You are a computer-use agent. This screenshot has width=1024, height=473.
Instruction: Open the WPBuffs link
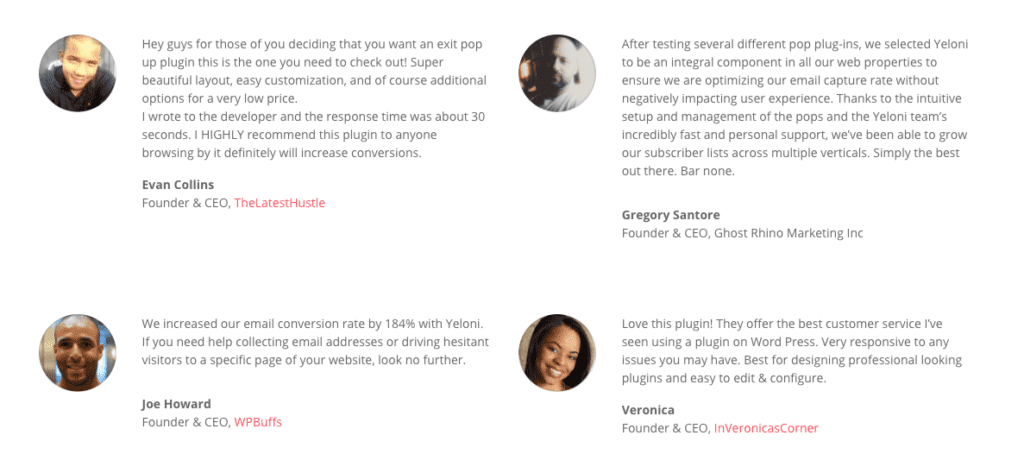coord(257,422)
